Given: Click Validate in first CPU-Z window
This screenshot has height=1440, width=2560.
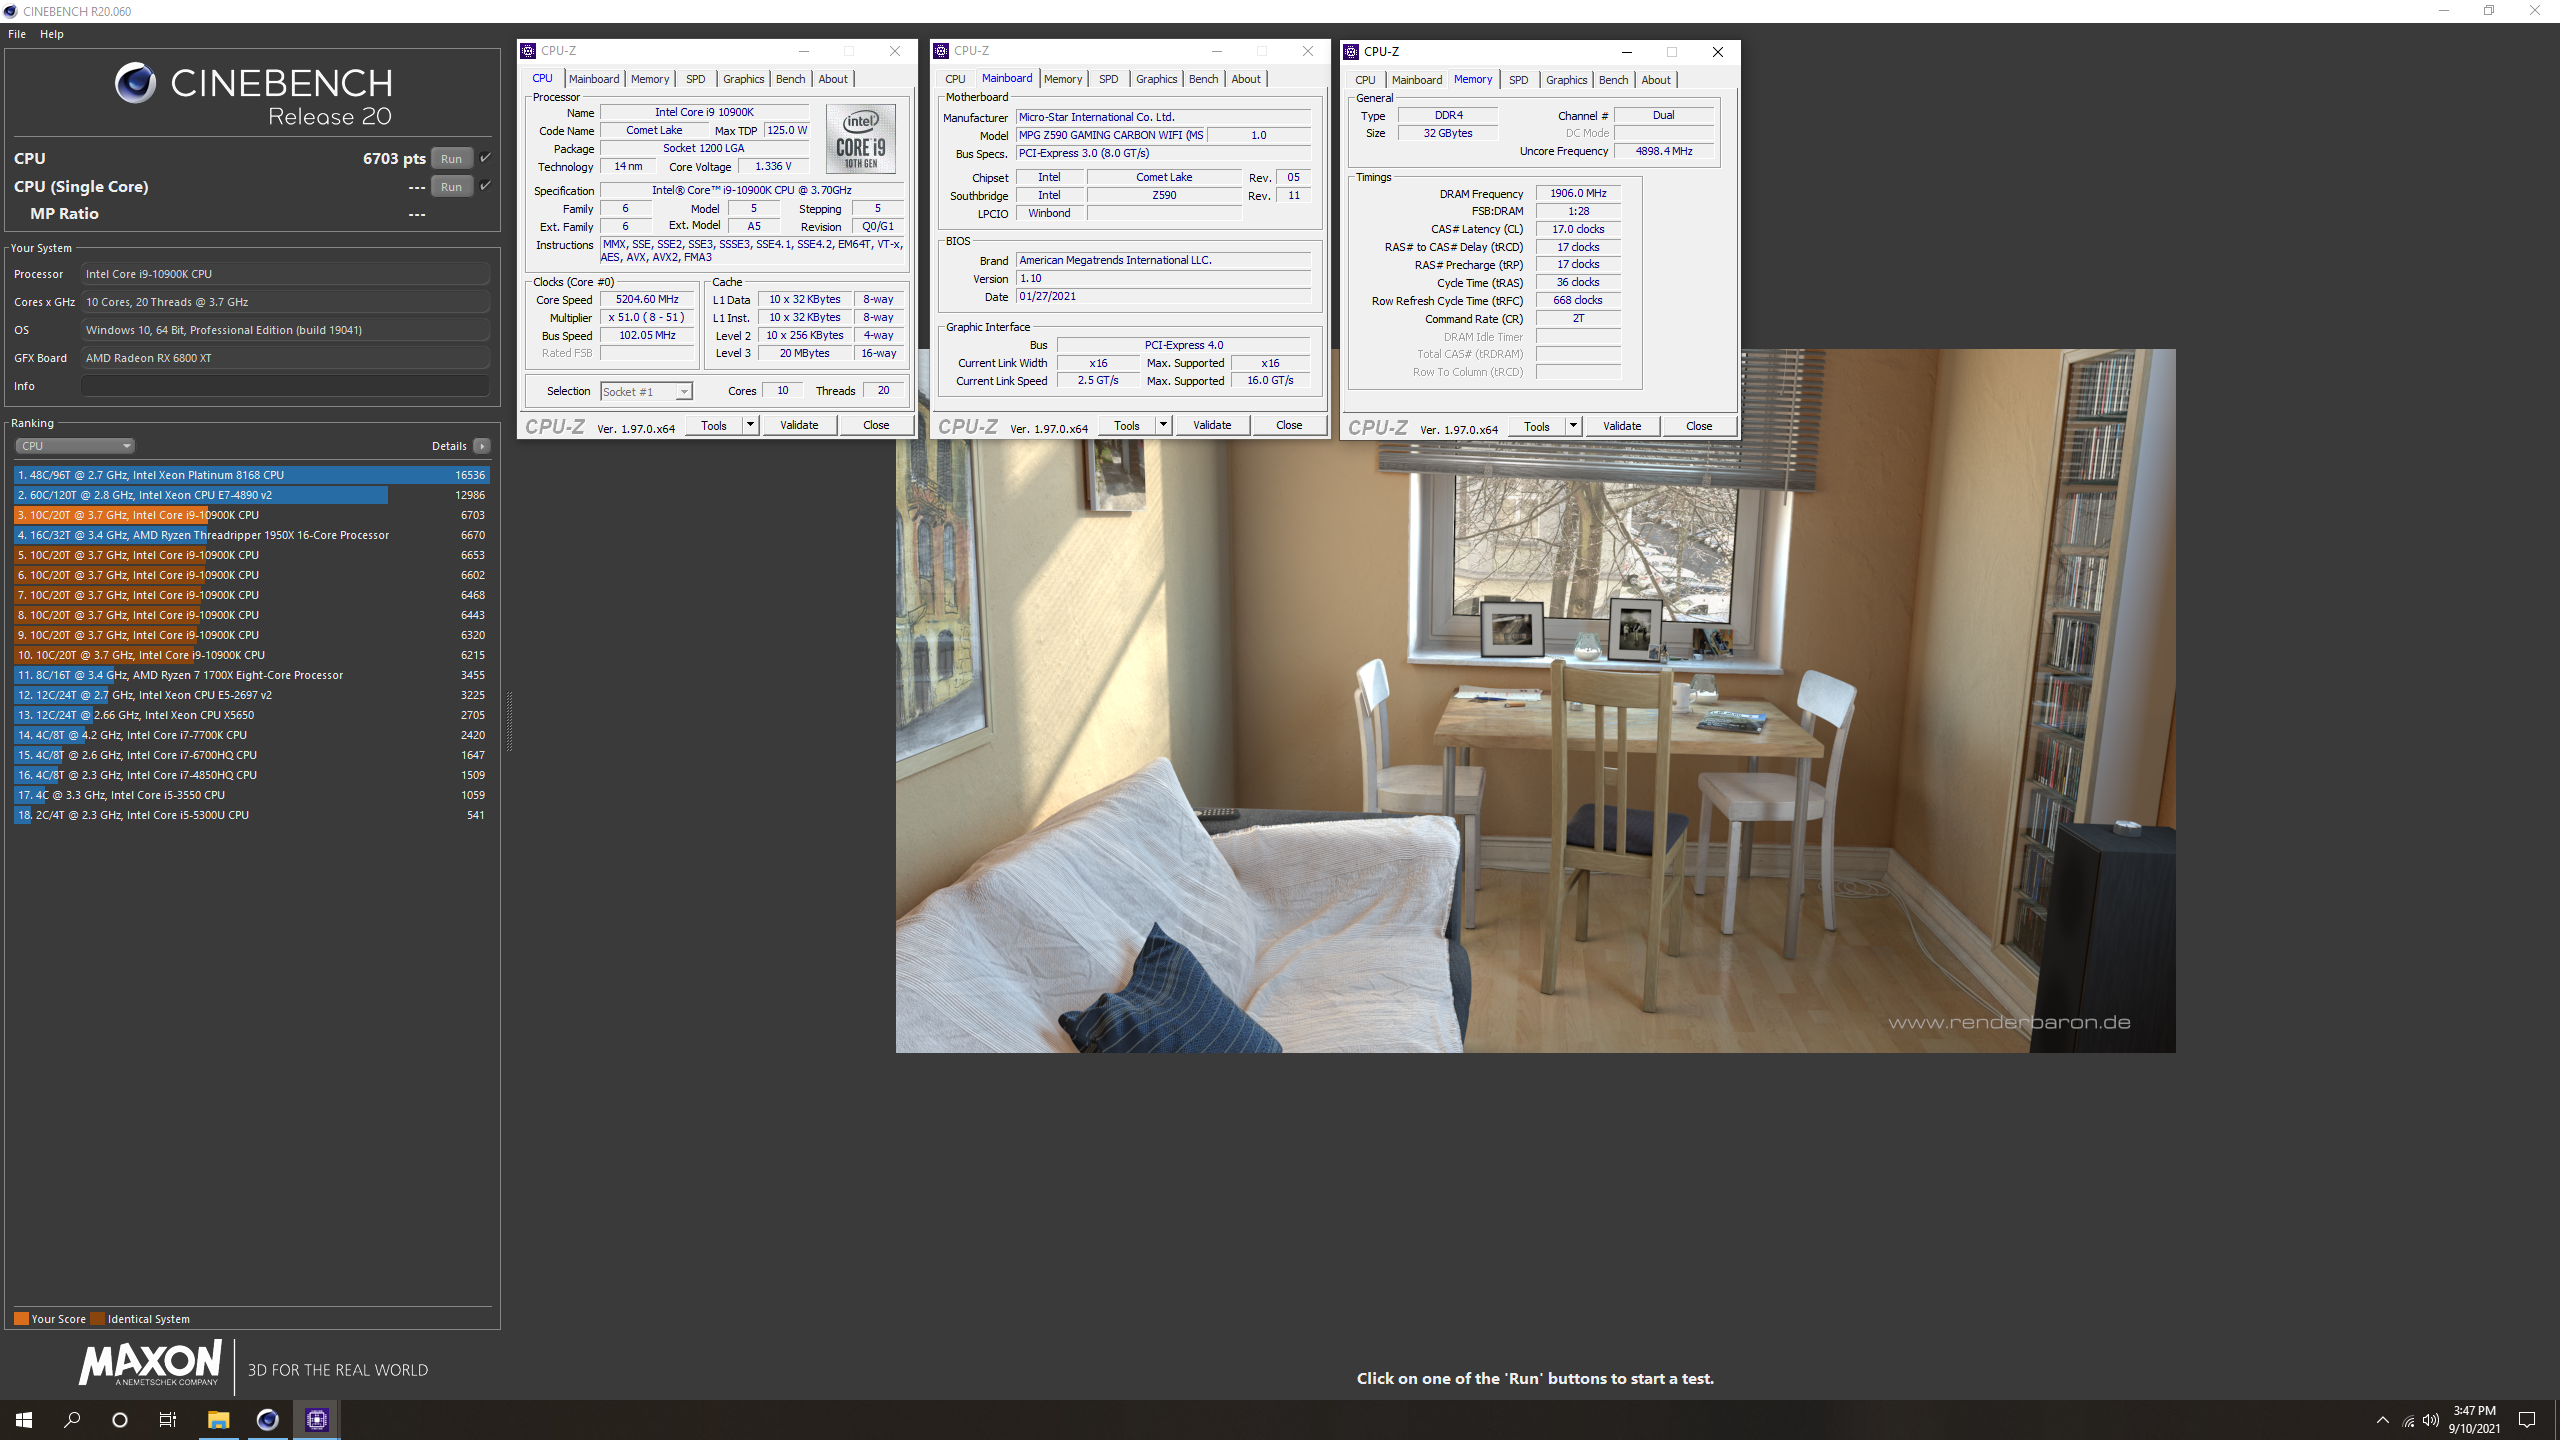Looking at the screenshot, I should click(799, 426).
